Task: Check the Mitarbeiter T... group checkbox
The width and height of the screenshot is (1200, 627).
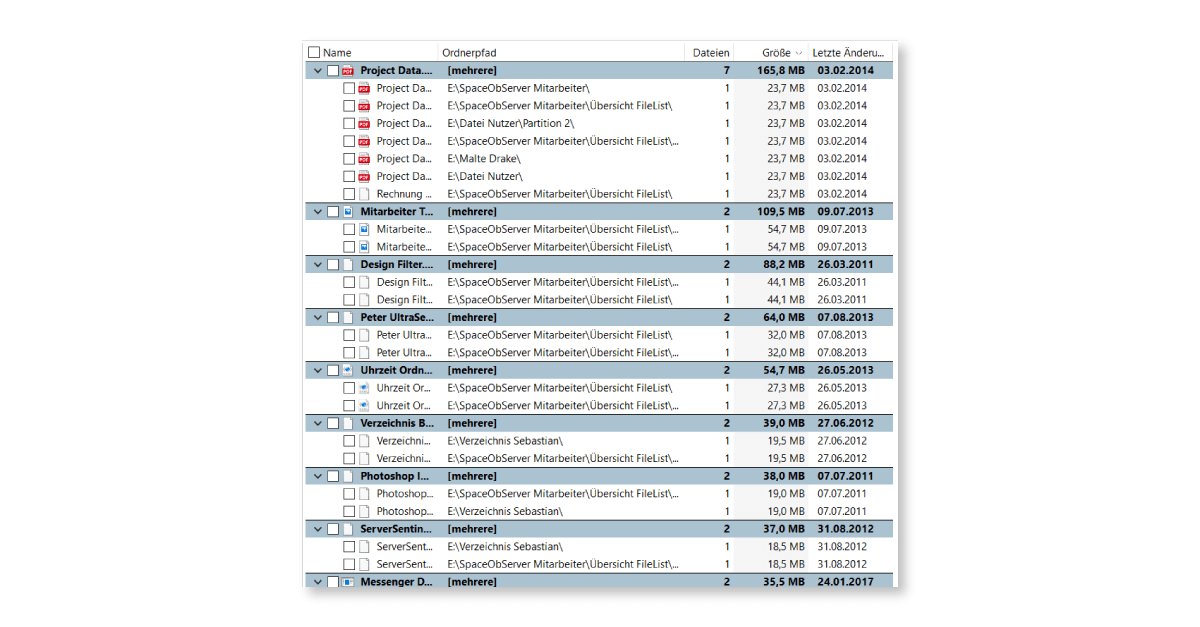Action: (333, 212)
